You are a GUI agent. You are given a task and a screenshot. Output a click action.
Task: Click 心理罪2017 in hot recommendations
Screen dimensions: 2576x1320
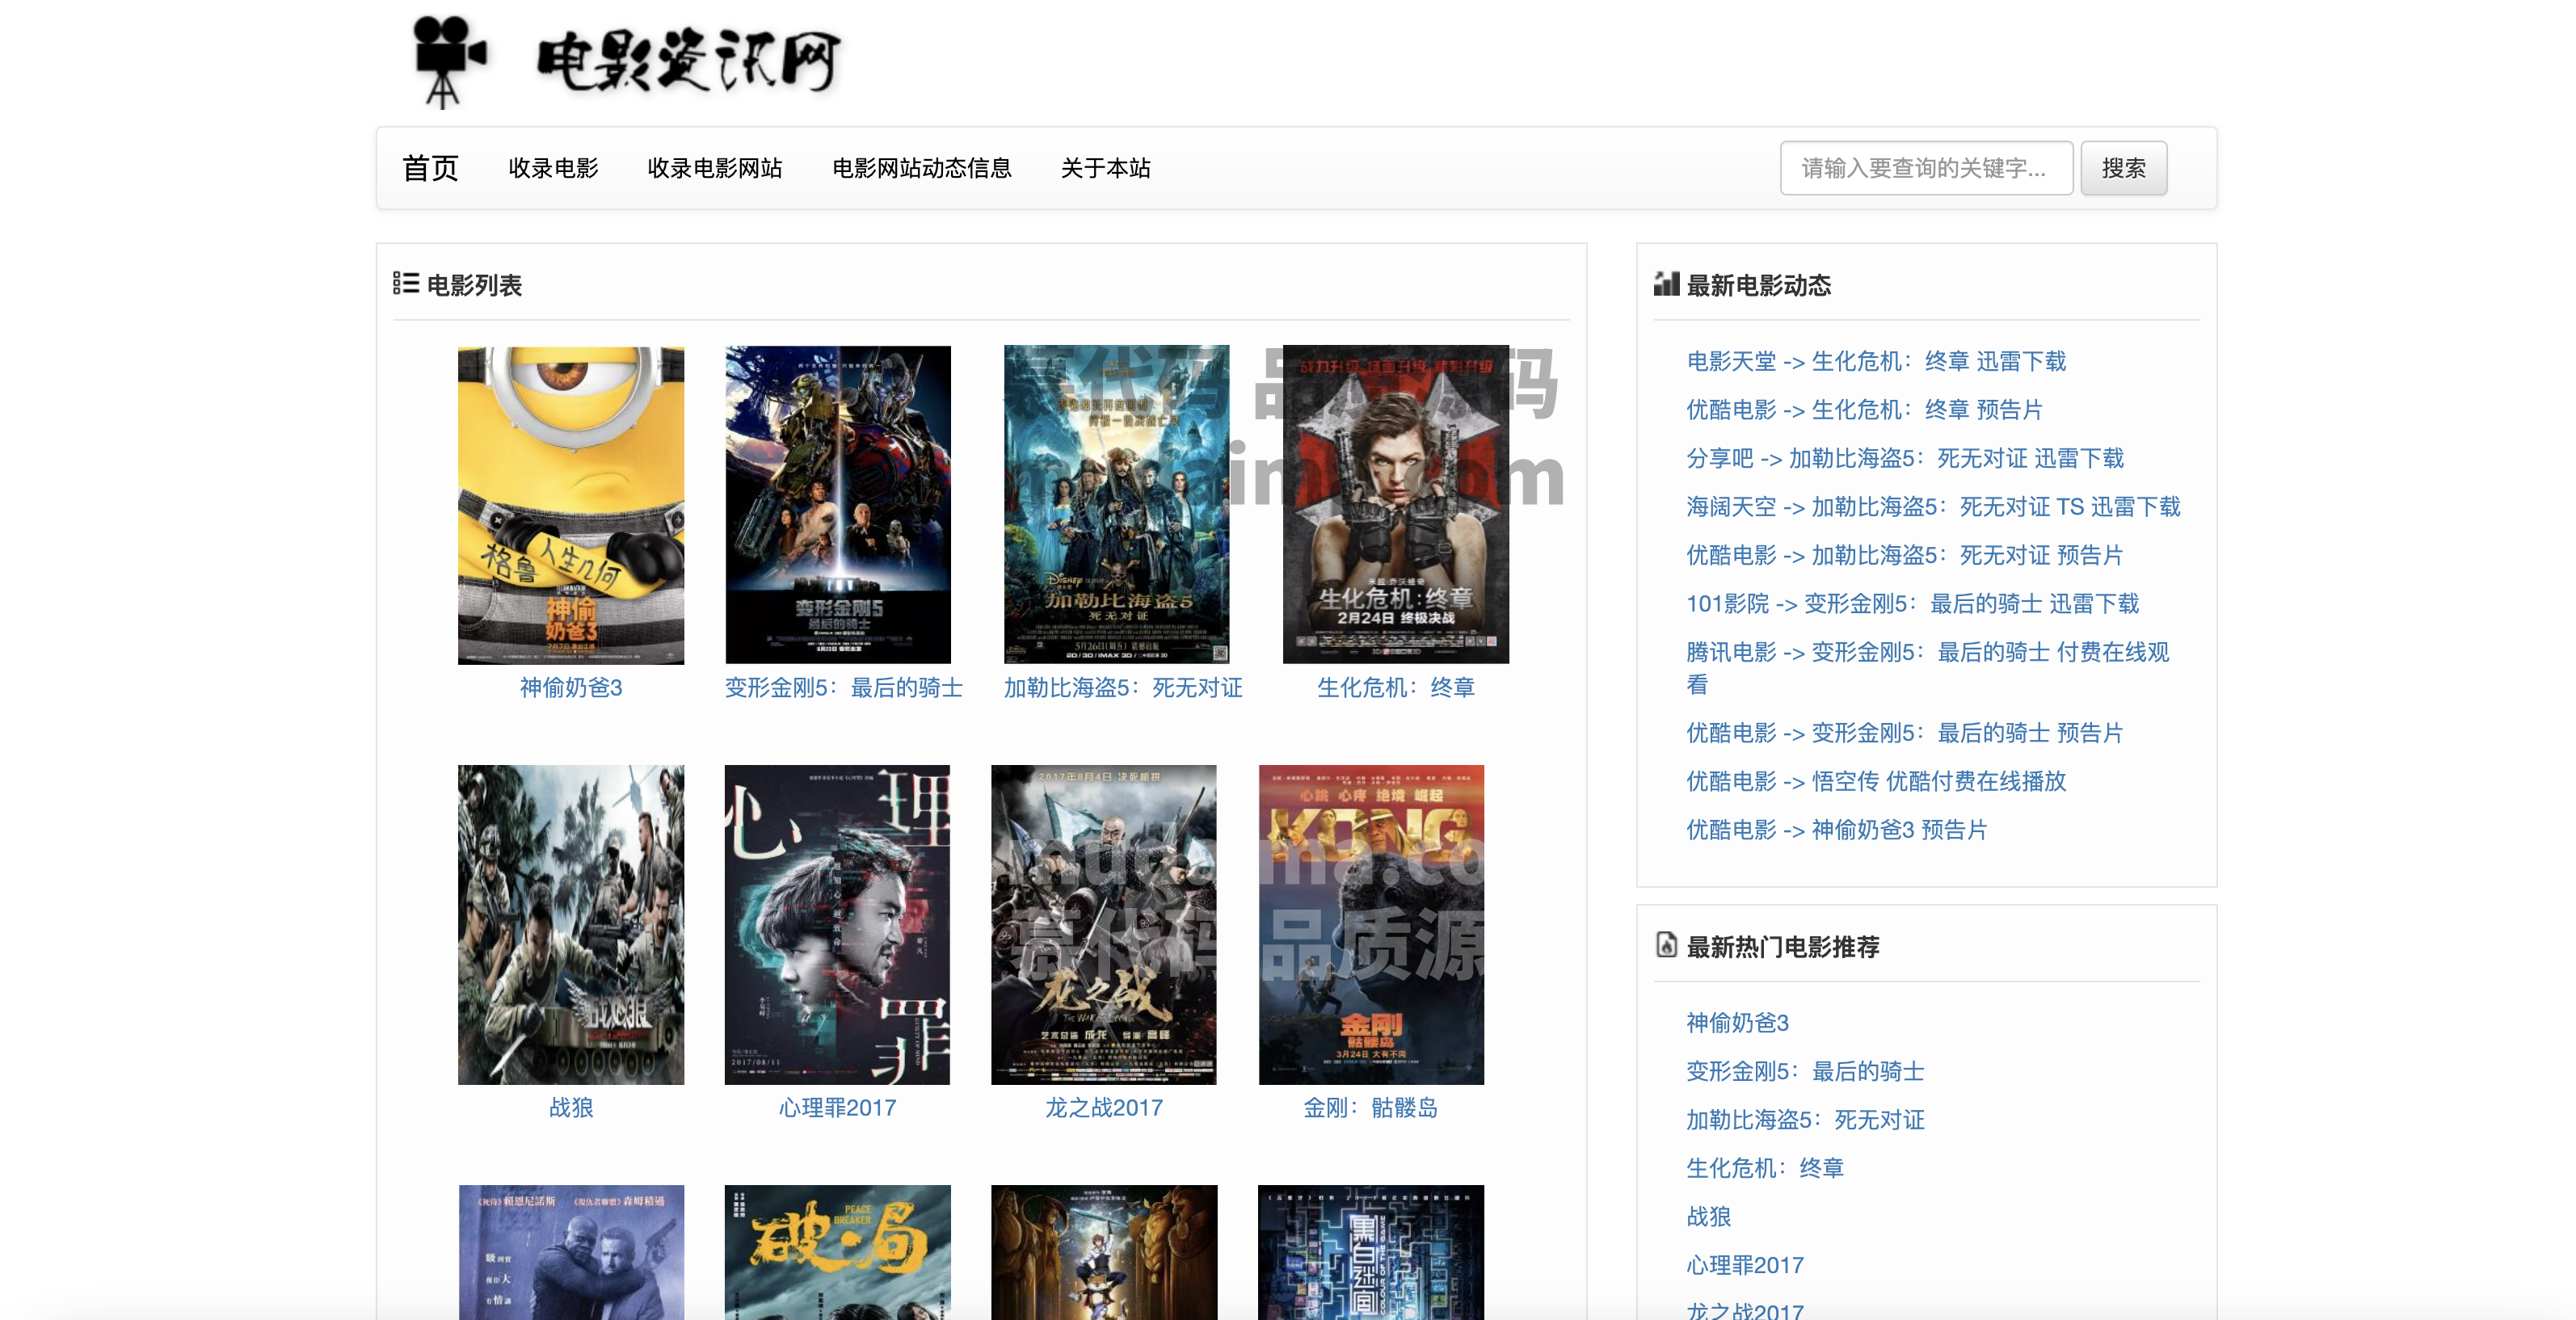coord(1745,1266)
